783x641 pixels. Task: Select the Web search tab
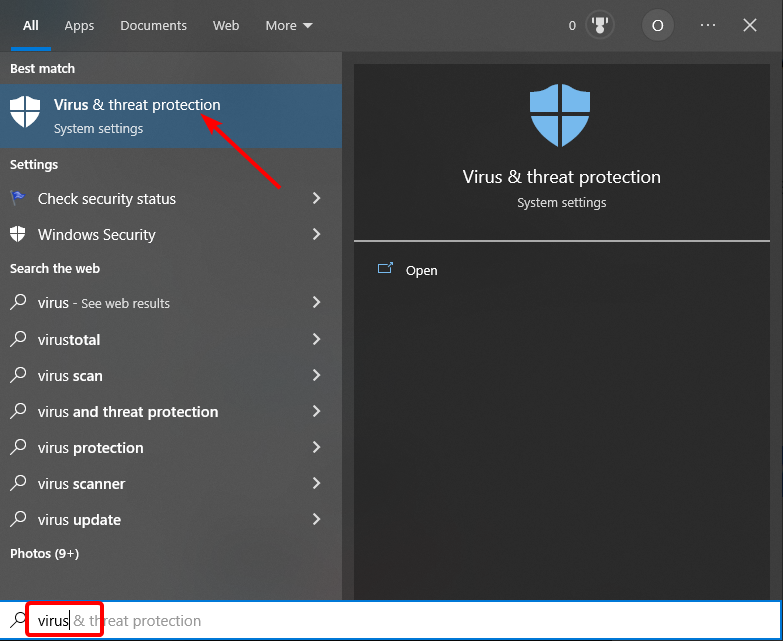tap(226, 26)
